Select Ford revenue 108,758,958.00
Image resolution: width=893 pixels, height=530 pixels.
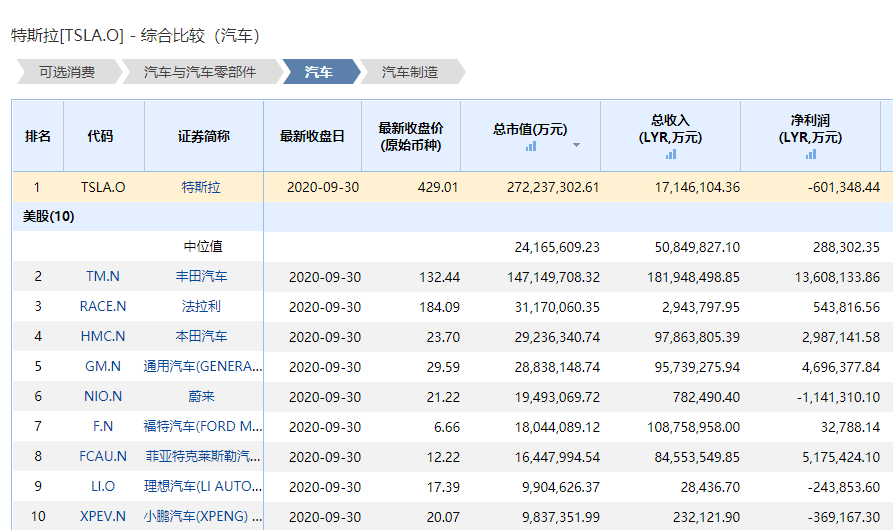(693, 427)
